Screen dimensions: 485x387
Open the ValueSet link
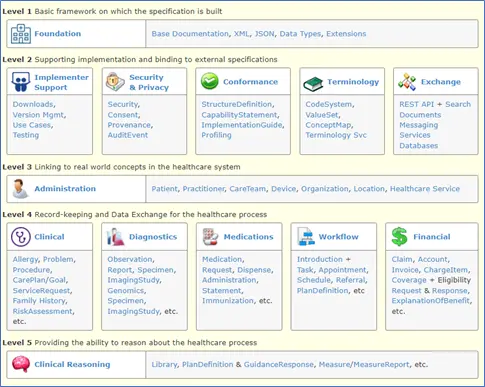tap(322, 115)
